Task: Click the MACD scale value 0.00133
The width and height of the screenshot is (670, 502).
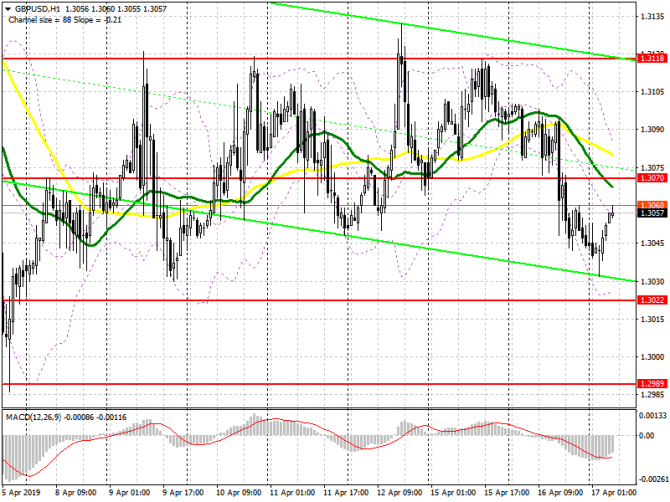Action: [652, 415]
